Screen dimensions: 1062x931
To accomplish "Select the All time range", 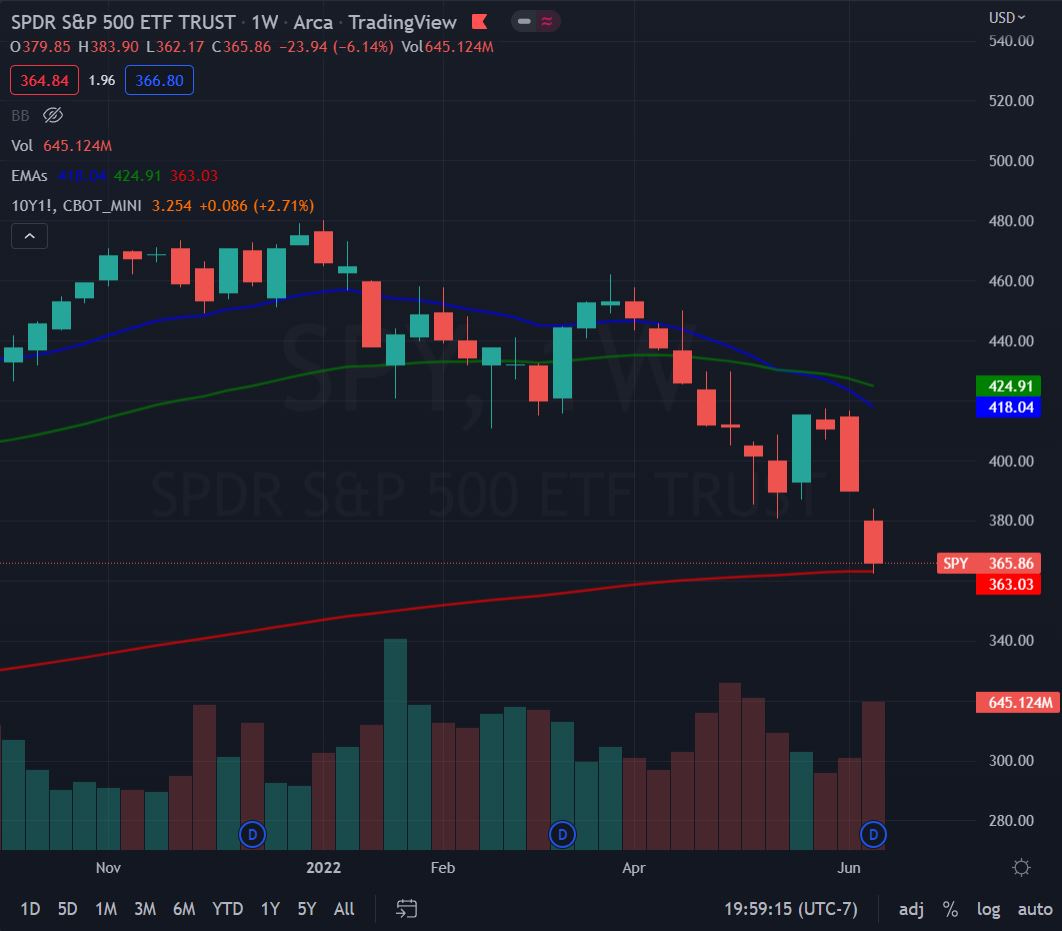I will pyautogui.click(x=344, y=909).
